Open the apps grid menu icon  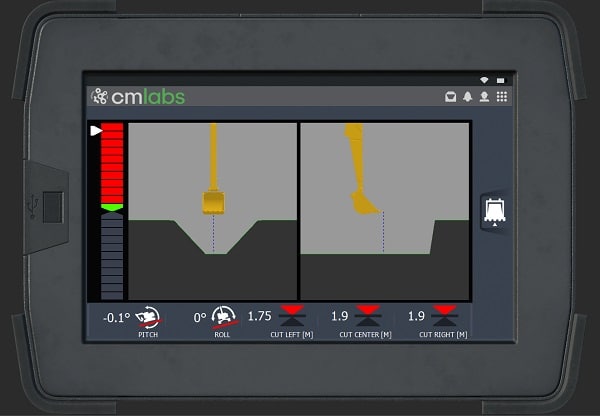[502, 96]
